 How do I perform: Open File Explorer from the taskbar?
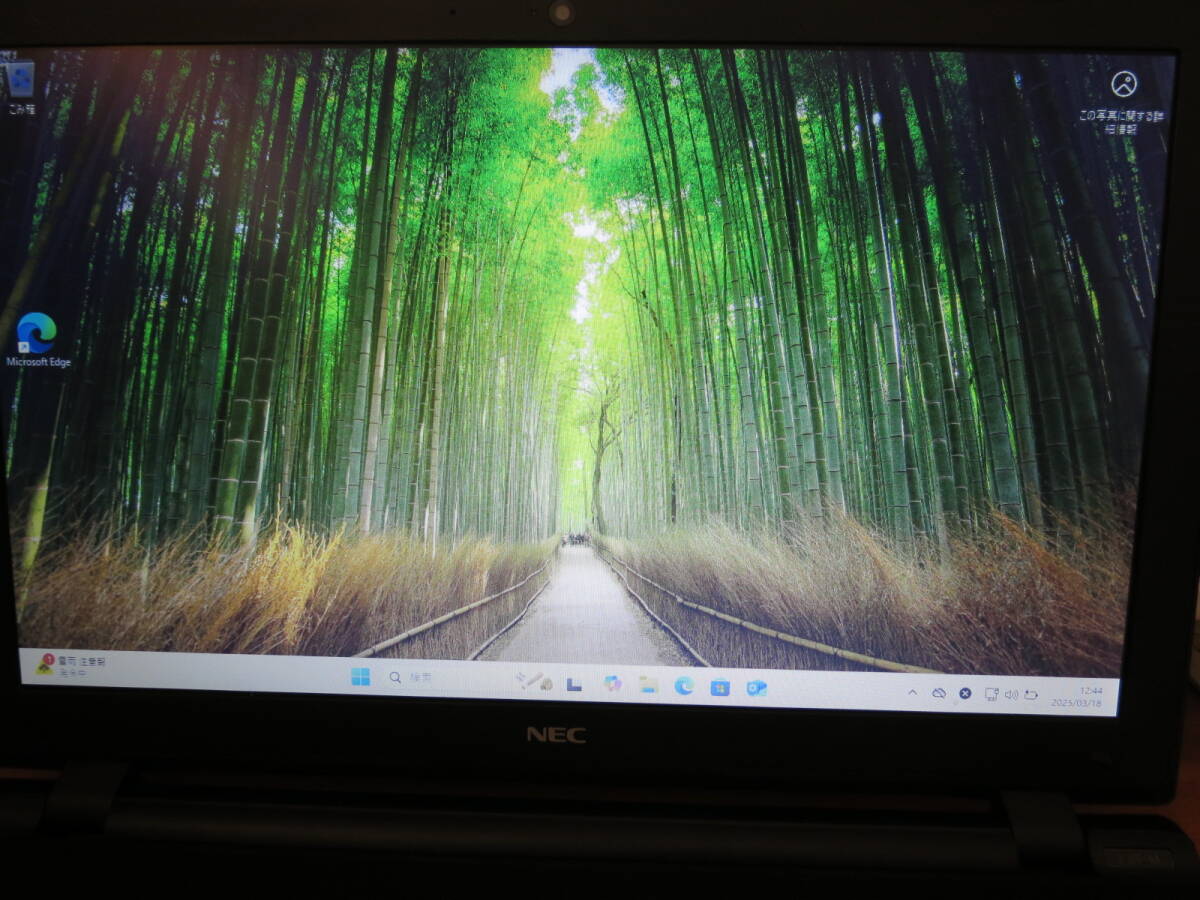coord(648,685)
